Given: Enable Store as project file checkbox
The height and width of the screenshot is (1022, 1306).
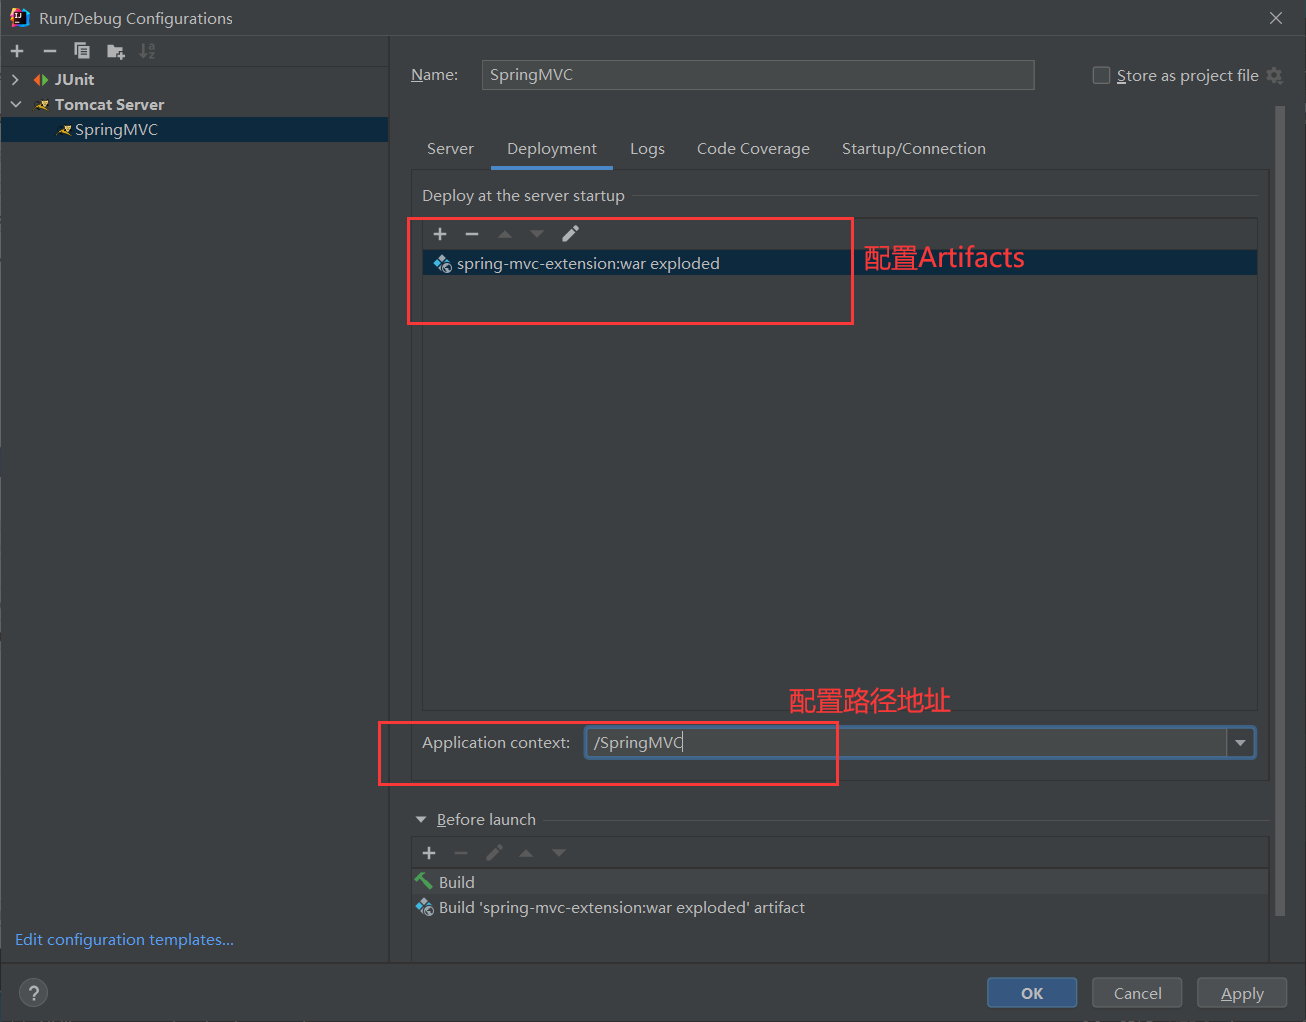Looking at the screenshot, I should [1101, 75].
